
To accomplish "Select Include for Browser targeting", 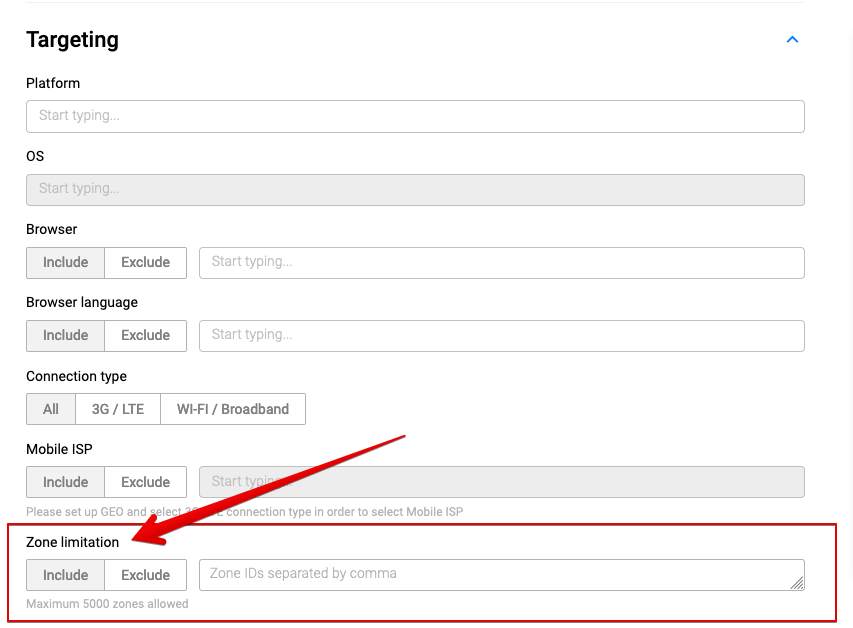I will coord(65,262).
